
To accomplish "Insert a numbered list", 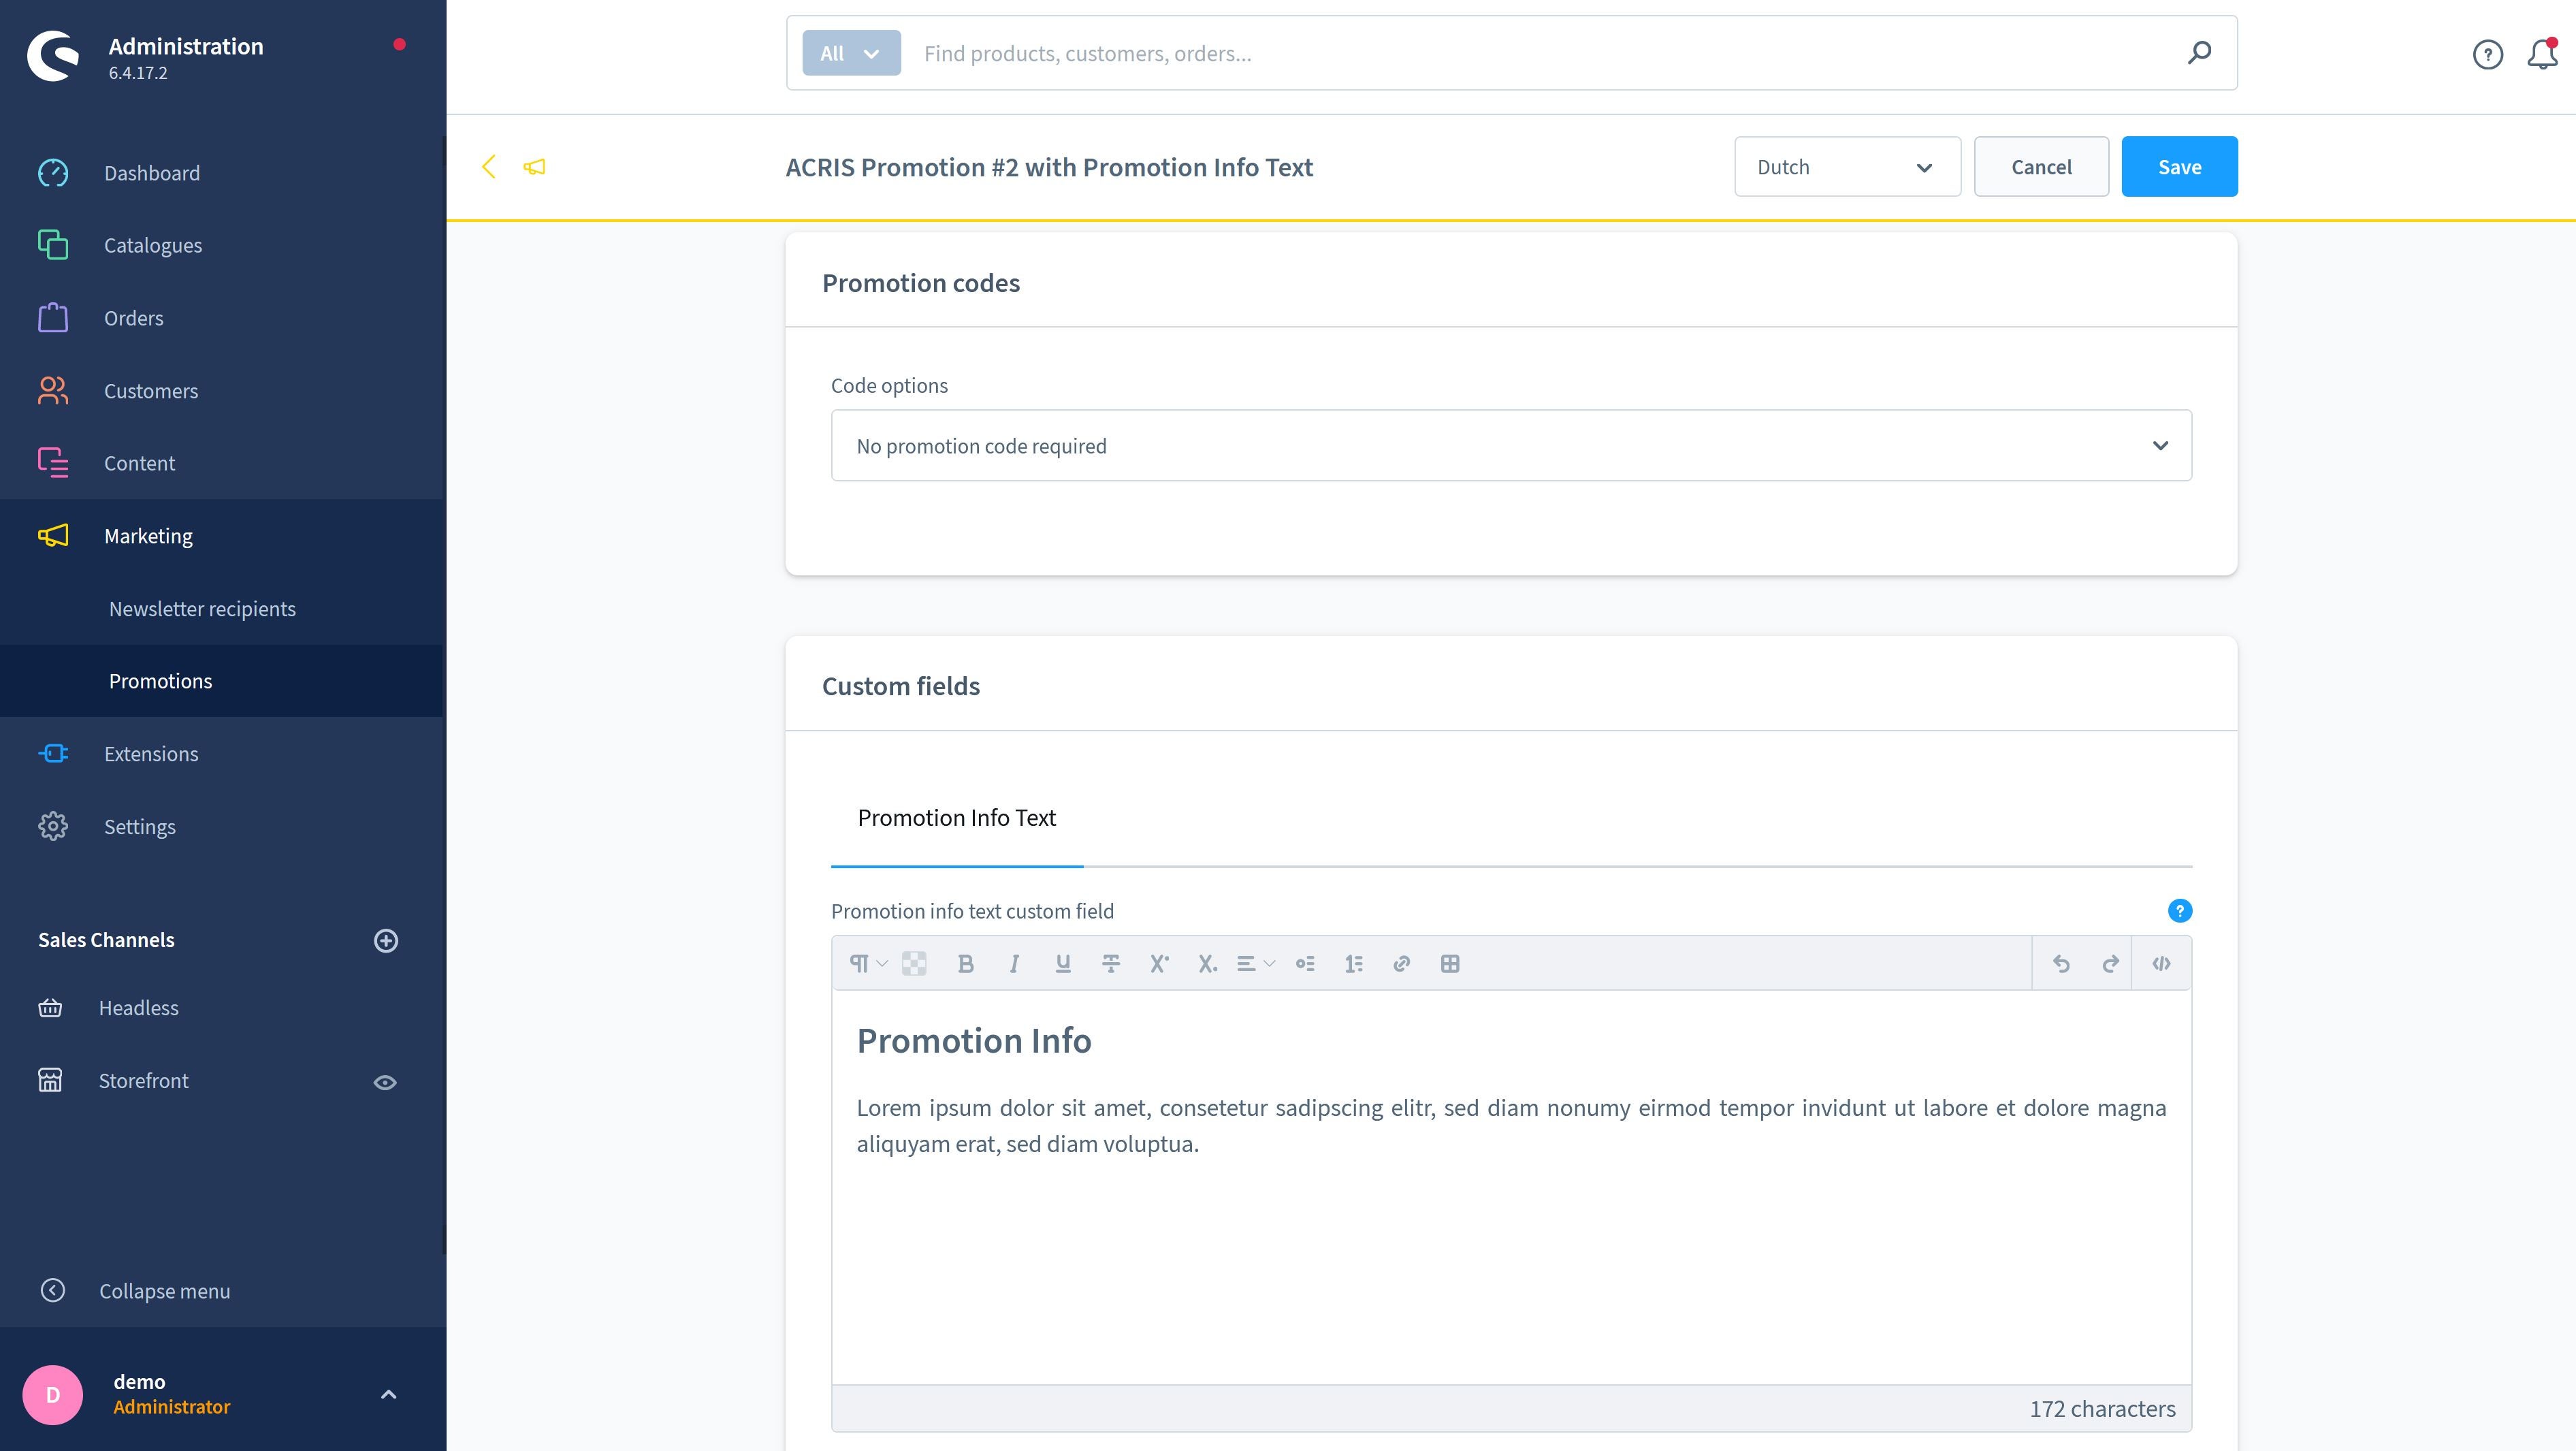I will (1353, 964).
